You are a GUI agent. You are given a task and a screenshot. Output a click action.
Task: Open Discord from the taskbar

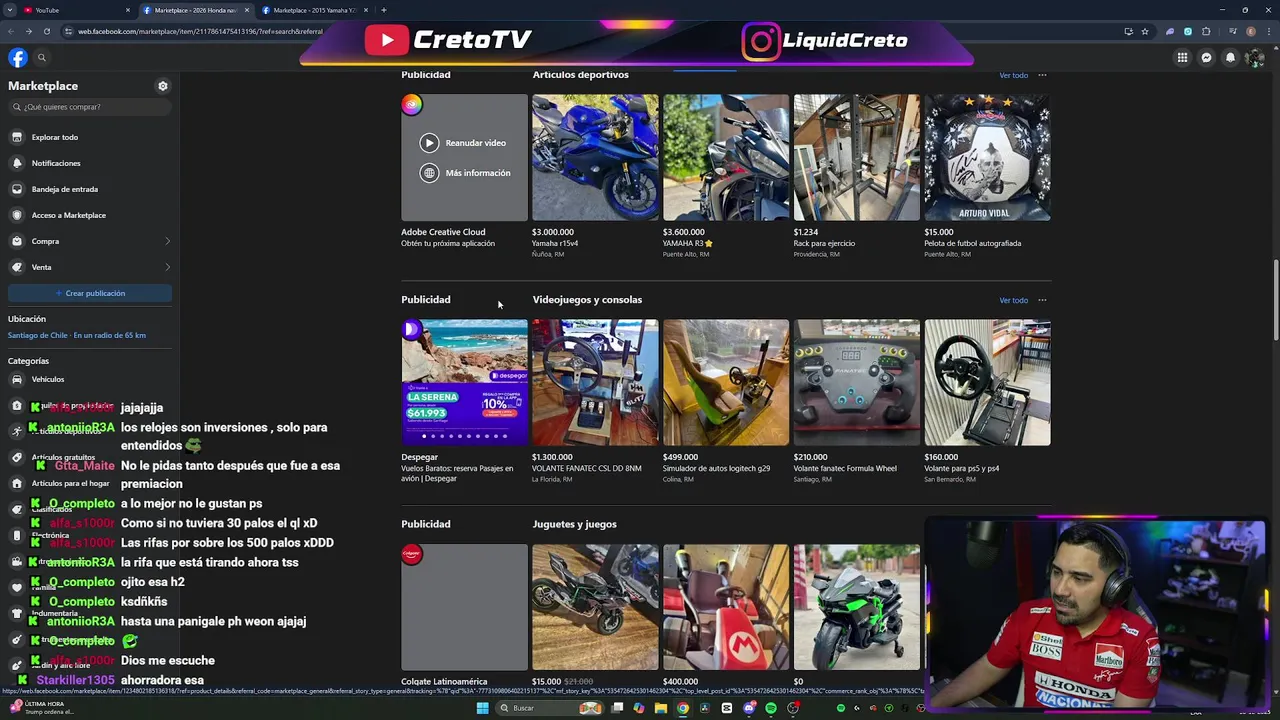(x=749, y=708)
